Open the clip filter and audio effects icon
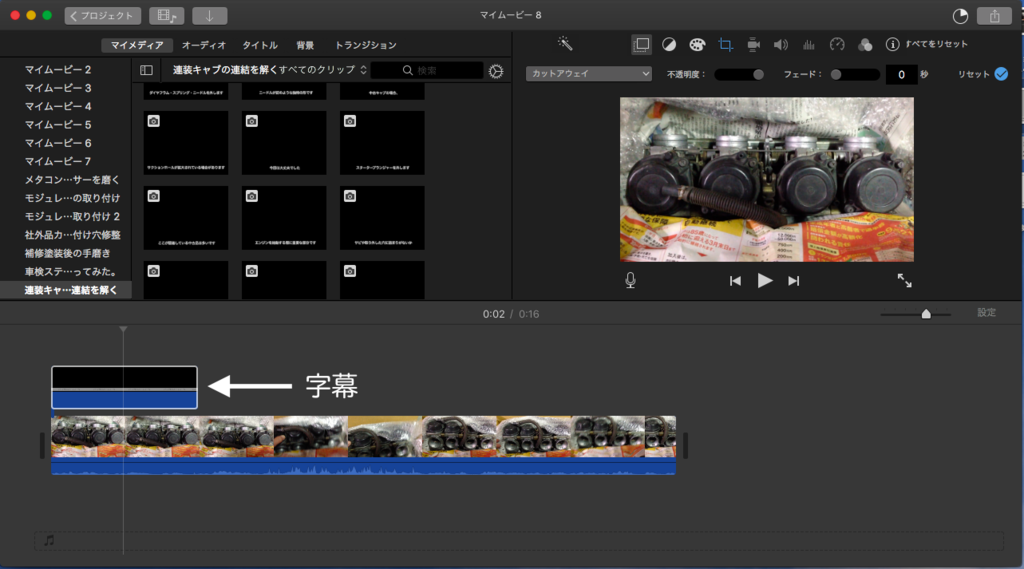Image resolution: width=1024 pixels, height=569 pixels. tap(865, 44)
